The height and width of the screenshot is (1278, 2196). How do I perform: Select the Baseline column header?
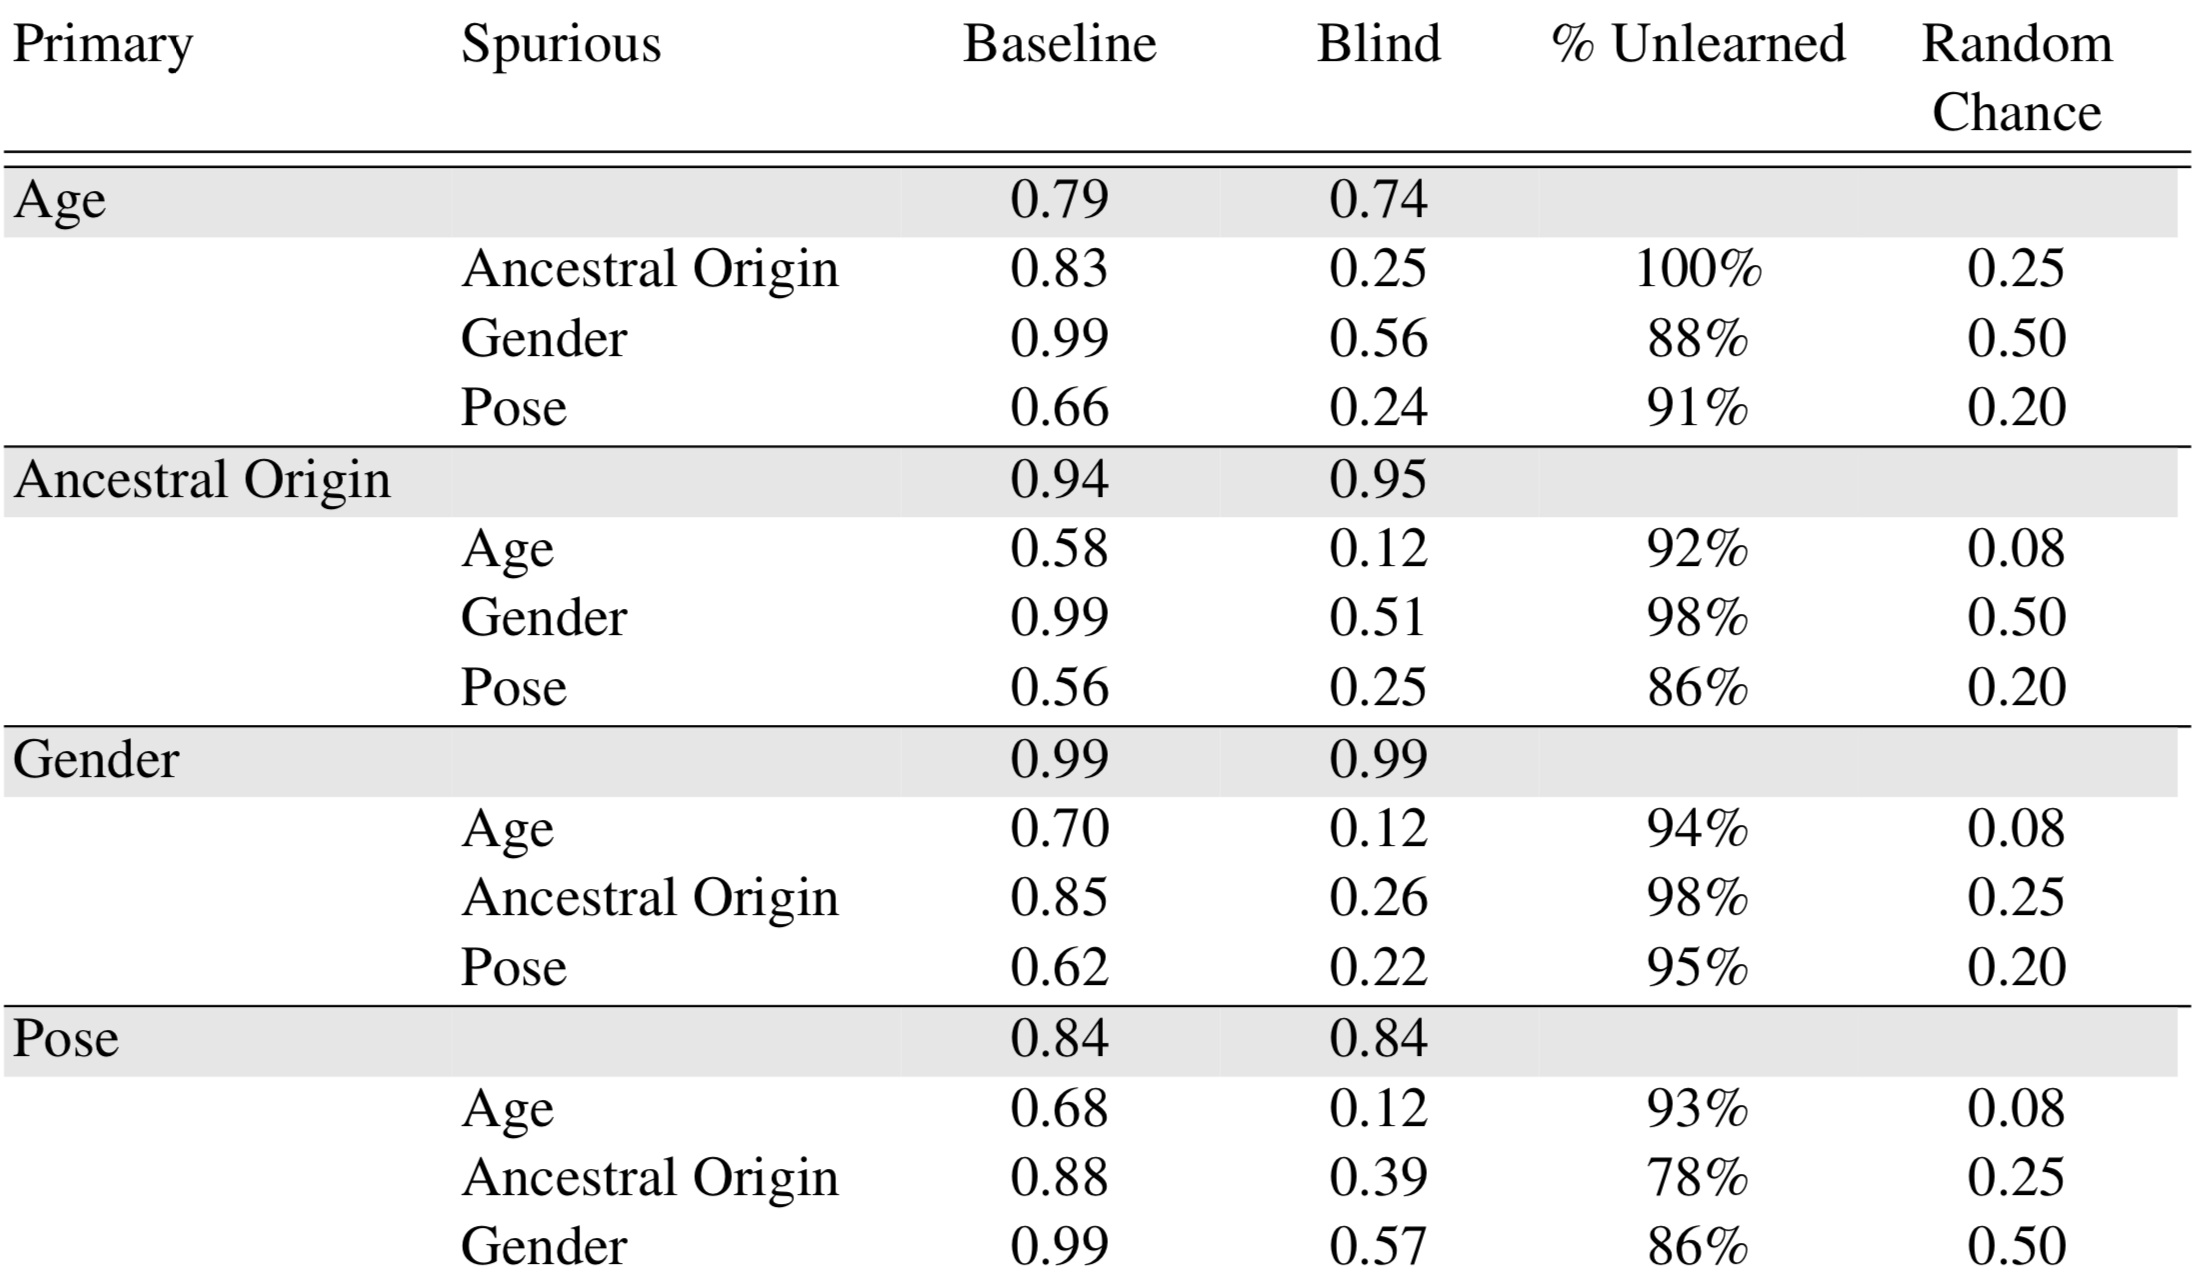coord(1060,44)
